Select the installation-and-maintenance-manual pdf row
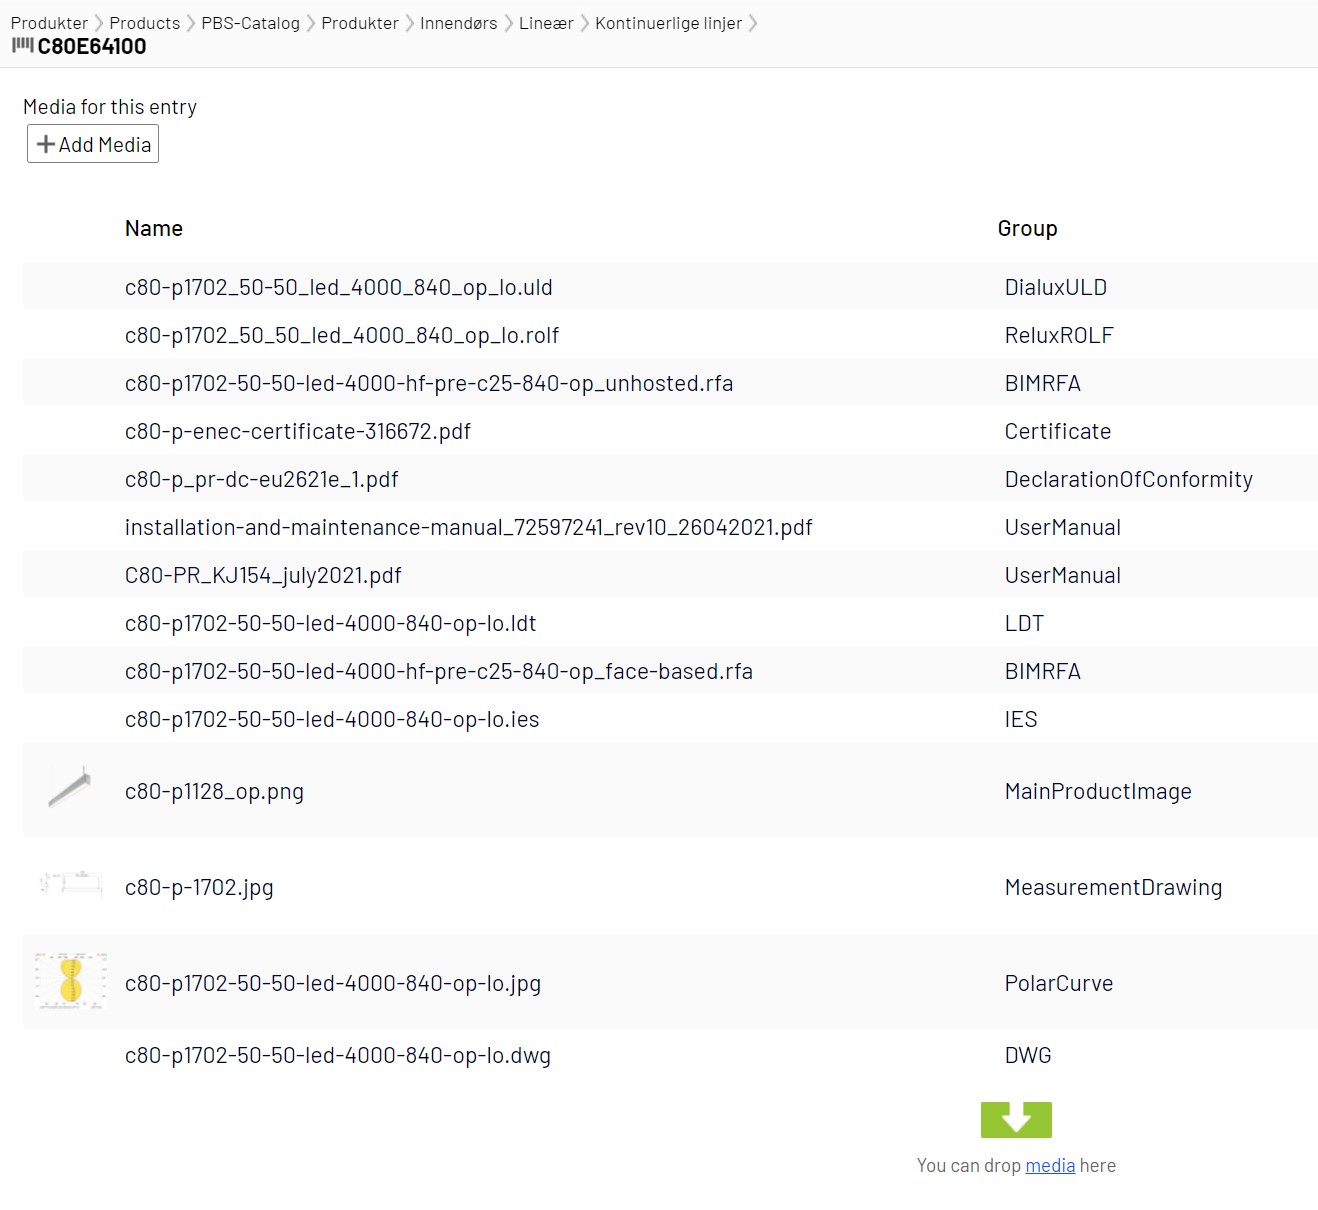Screen dimensions: 1318x1210 click(x=468, y=527)
